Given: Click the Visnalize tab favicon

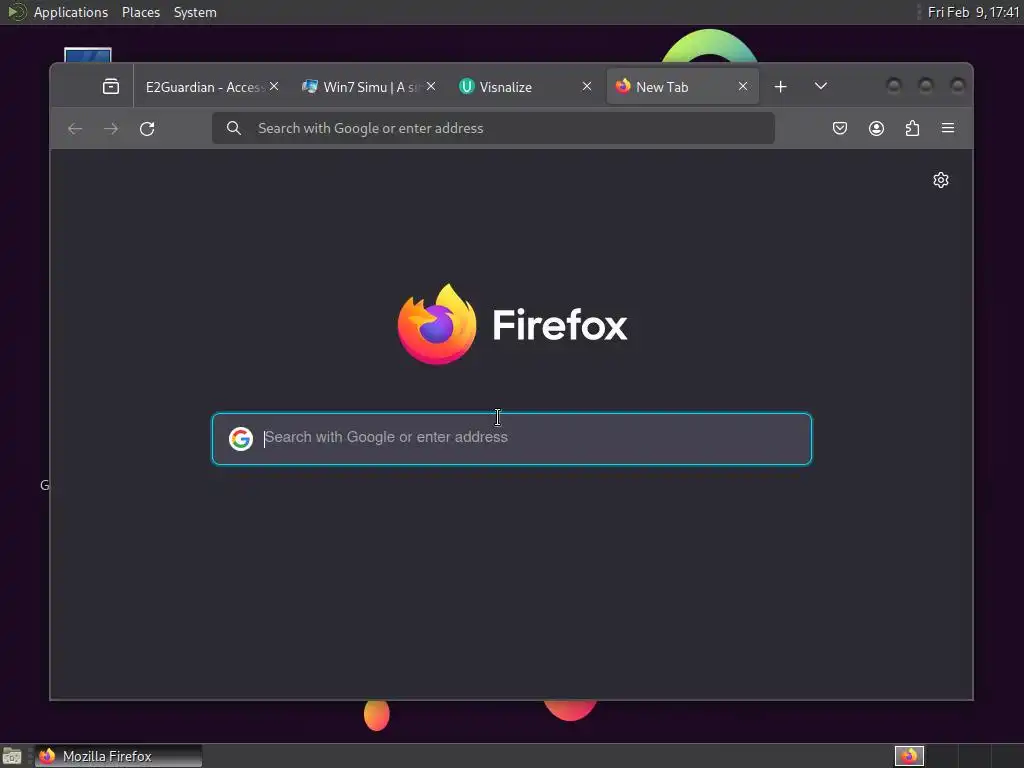Looking at the screenshot, I should (466, 86).
